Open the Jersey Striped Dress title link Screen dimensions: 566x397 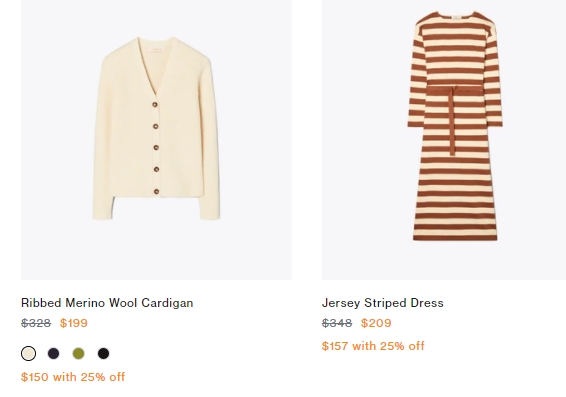click(383, 303)
